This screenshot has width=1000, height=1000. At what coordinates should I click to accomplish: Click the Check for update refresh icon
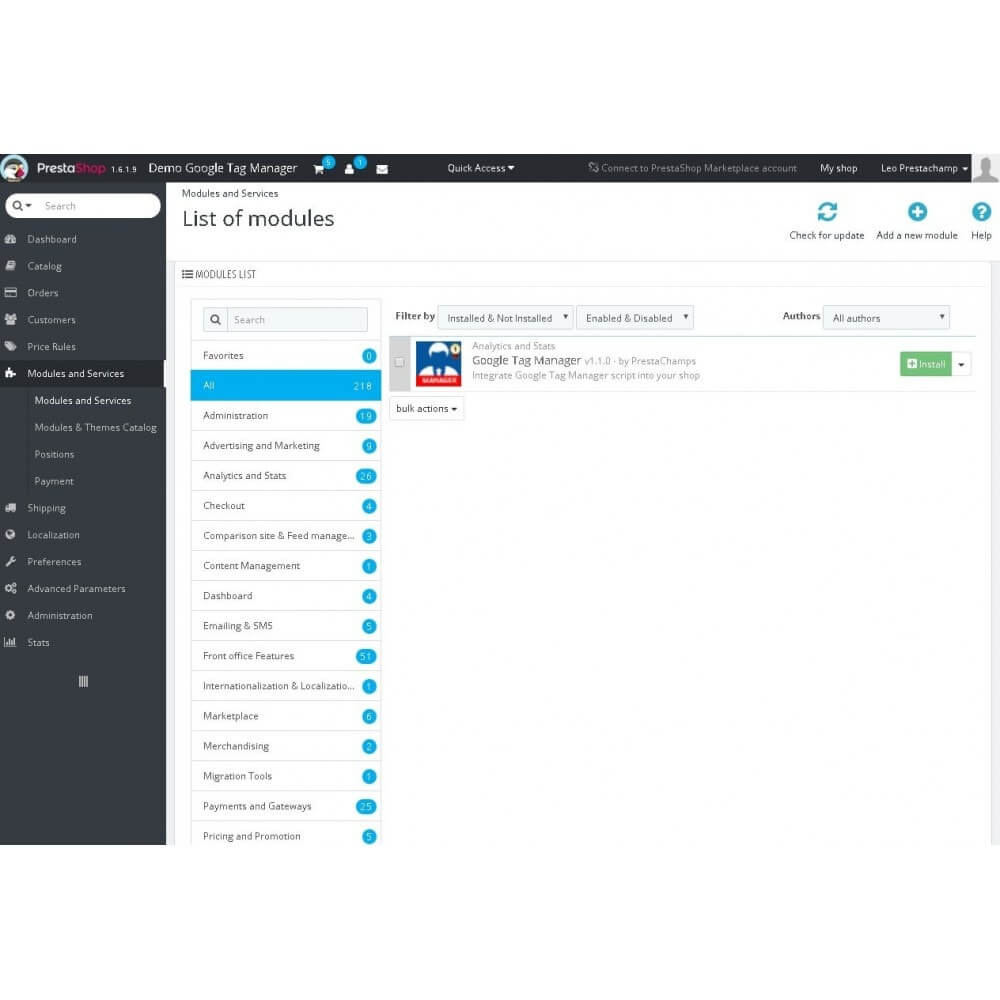827,212
